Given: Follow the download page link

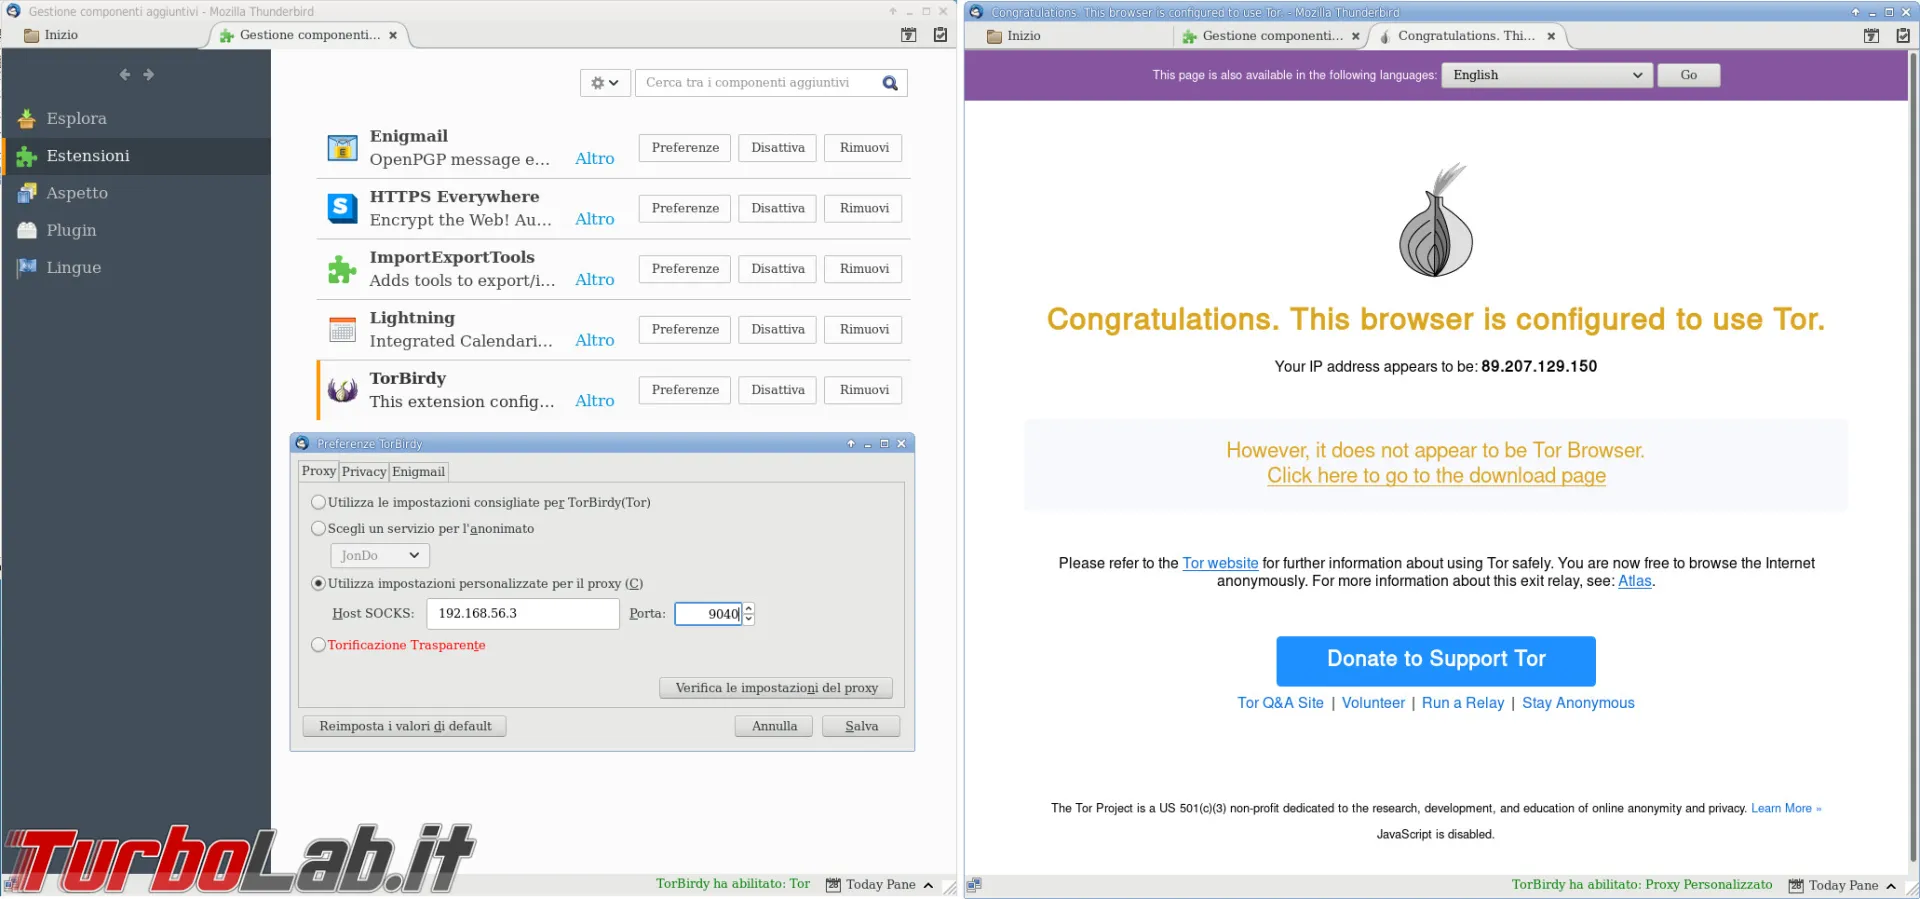Looking at the screenshot, I should [x=1436, y=477].
